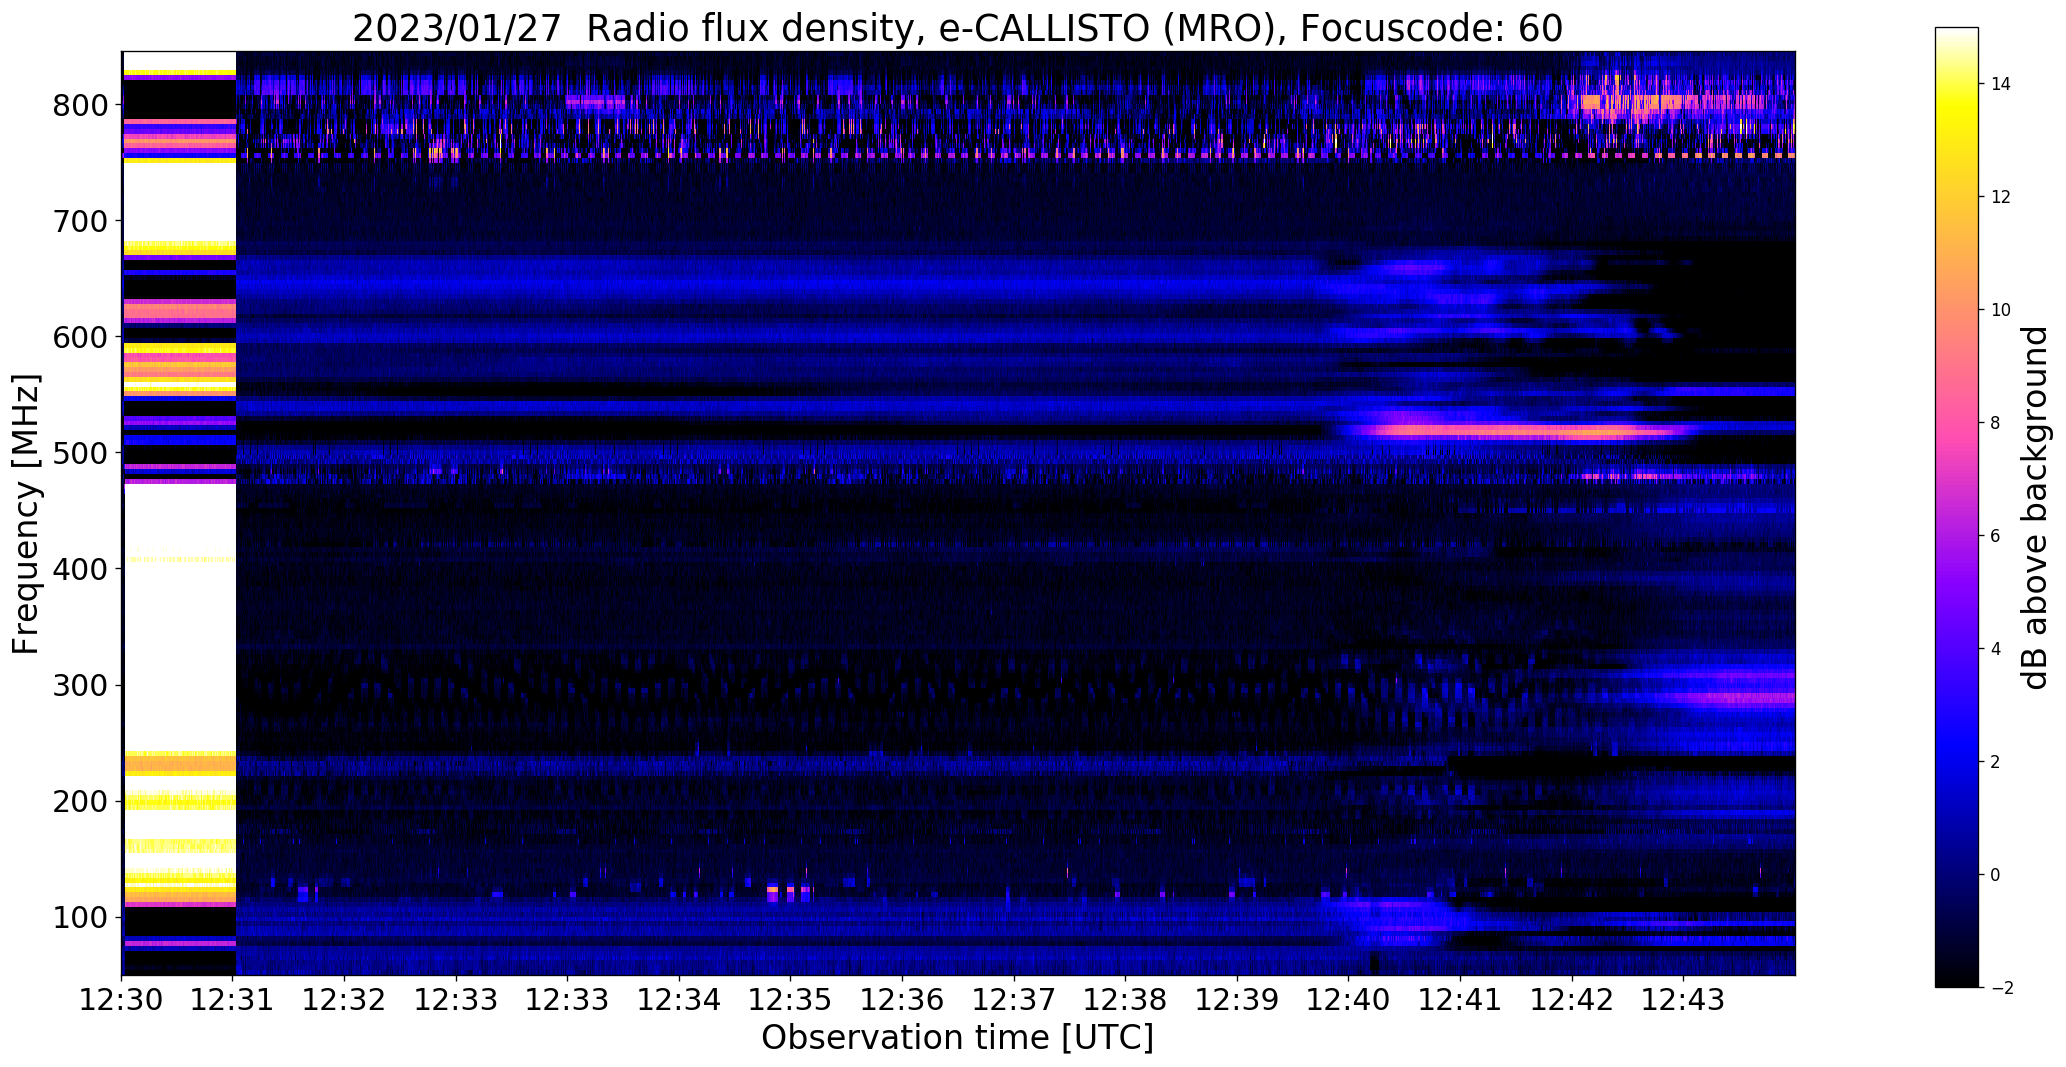
Task: Select the 600 frequency tick label
Action: [x=80, y=337]
